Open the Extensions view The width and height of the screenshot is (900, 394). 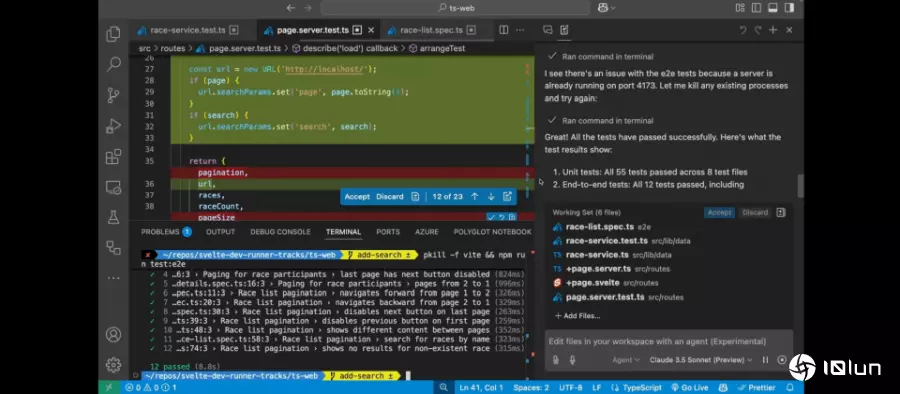(x=113, y=157)
